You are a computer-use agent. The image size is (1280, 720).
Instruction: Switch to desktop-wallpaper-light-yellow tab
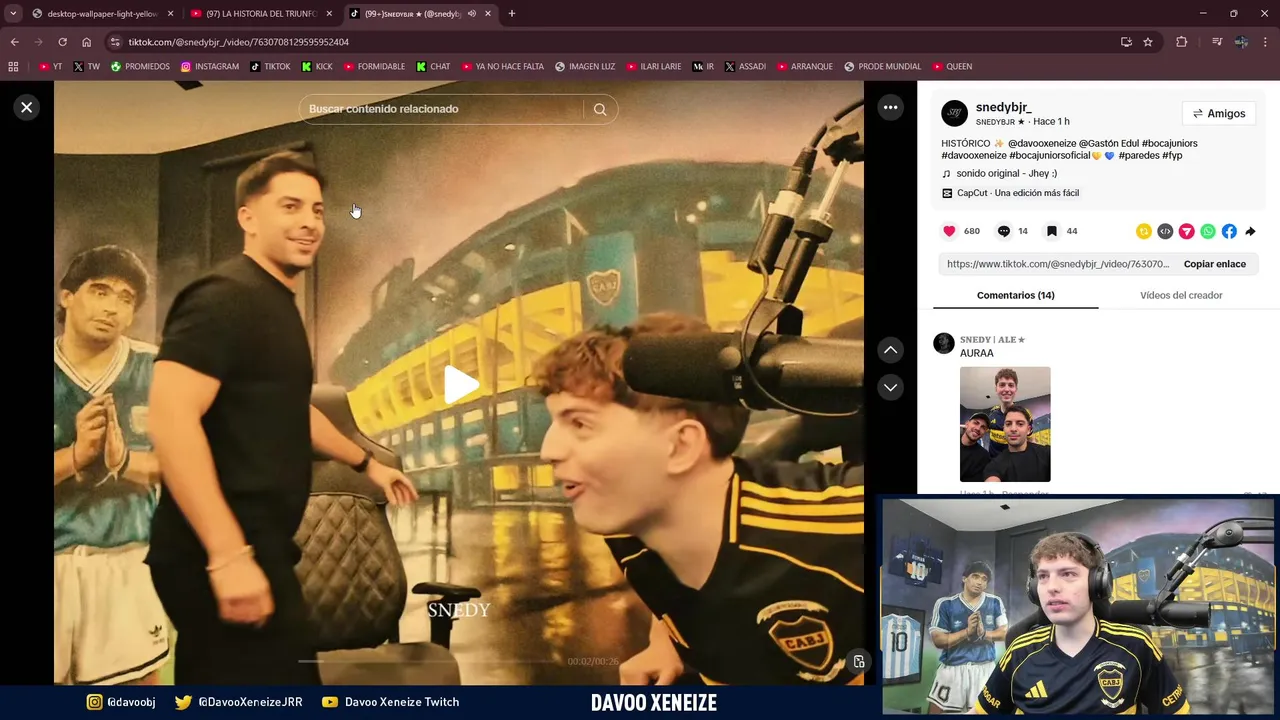(x=102, y=14)
